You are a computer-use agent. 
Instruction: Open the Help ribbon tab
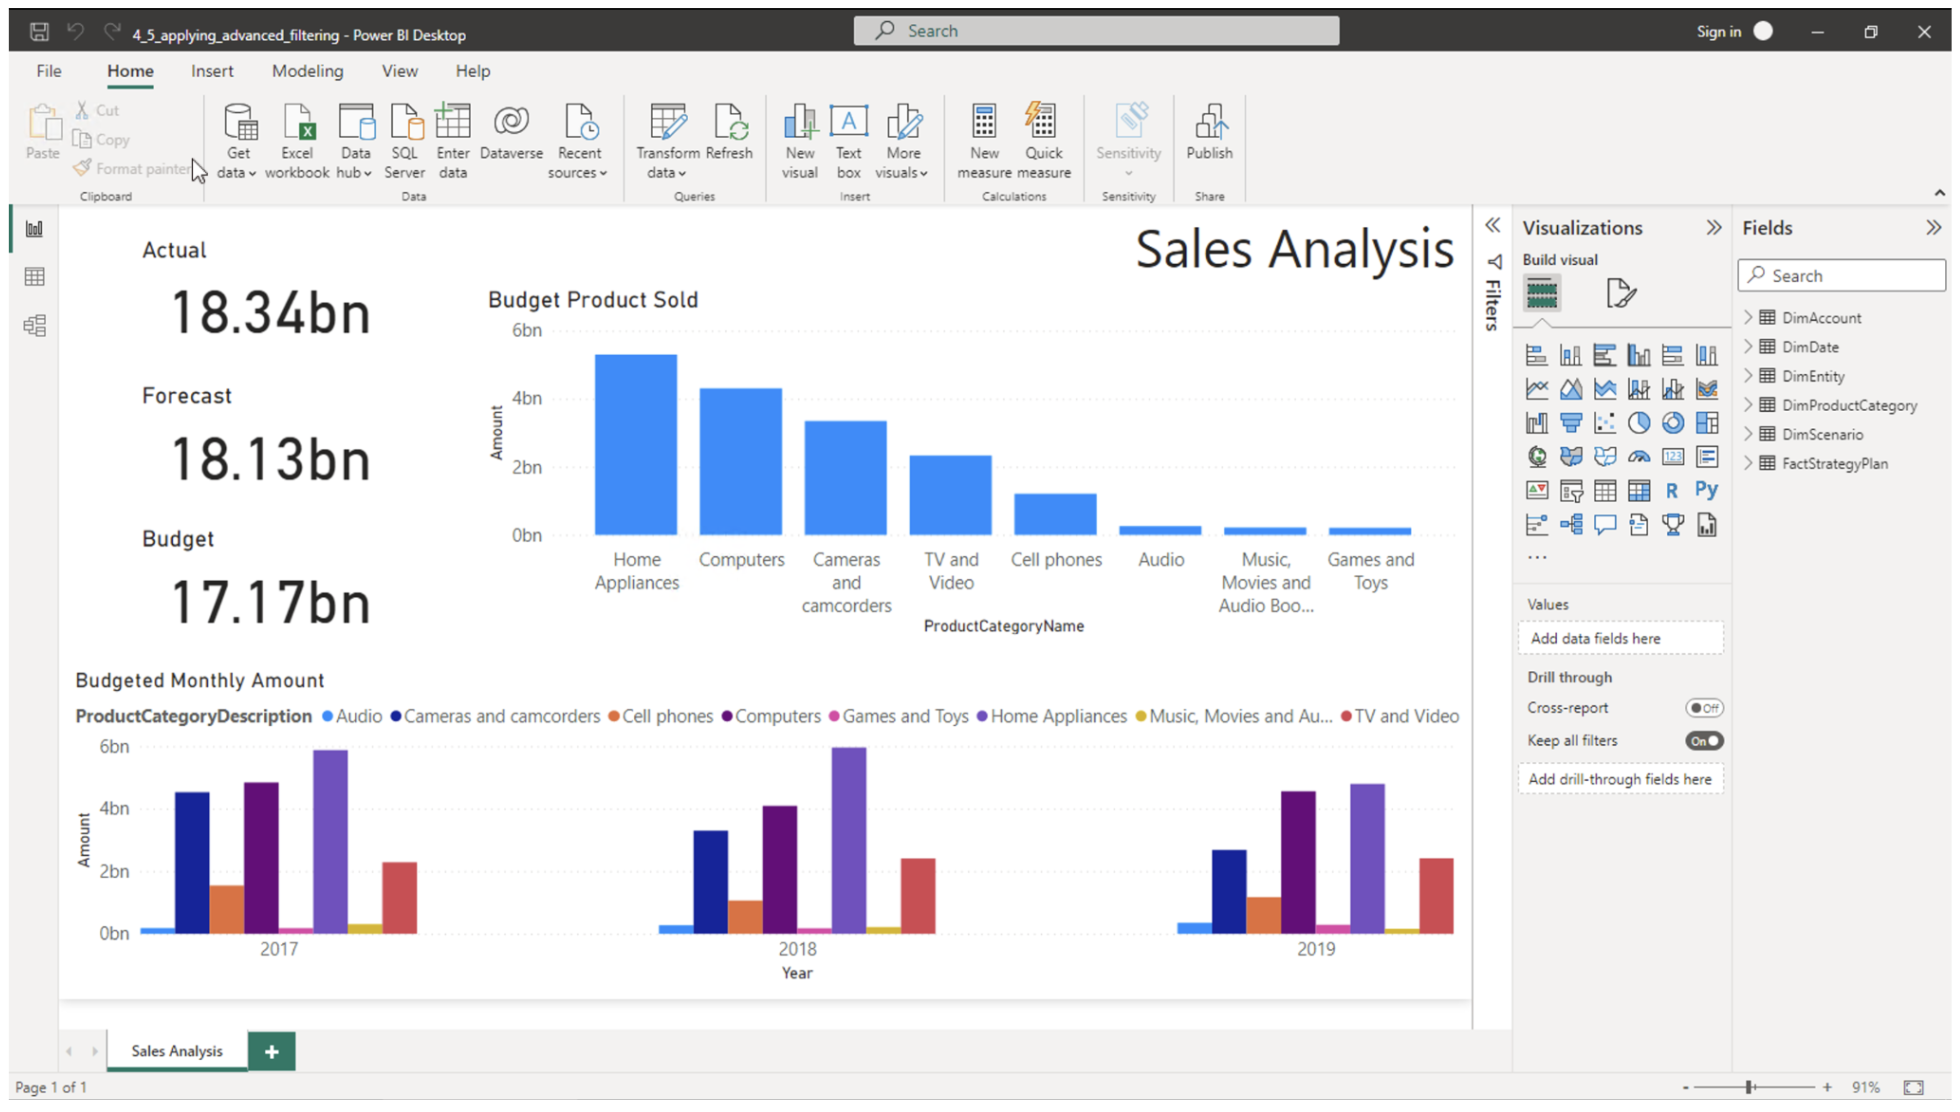[x=472, y=71]
